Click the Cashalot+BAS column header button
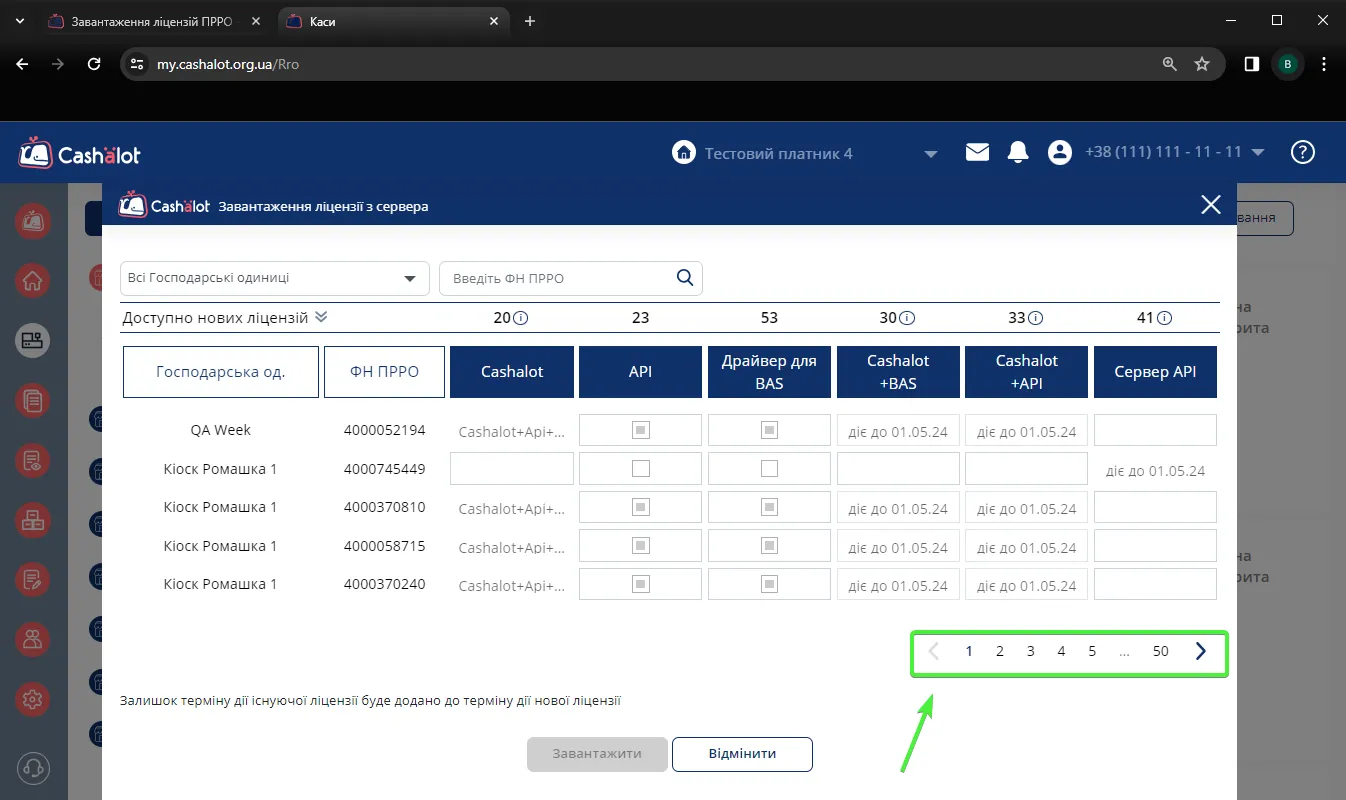 (898, 372)
